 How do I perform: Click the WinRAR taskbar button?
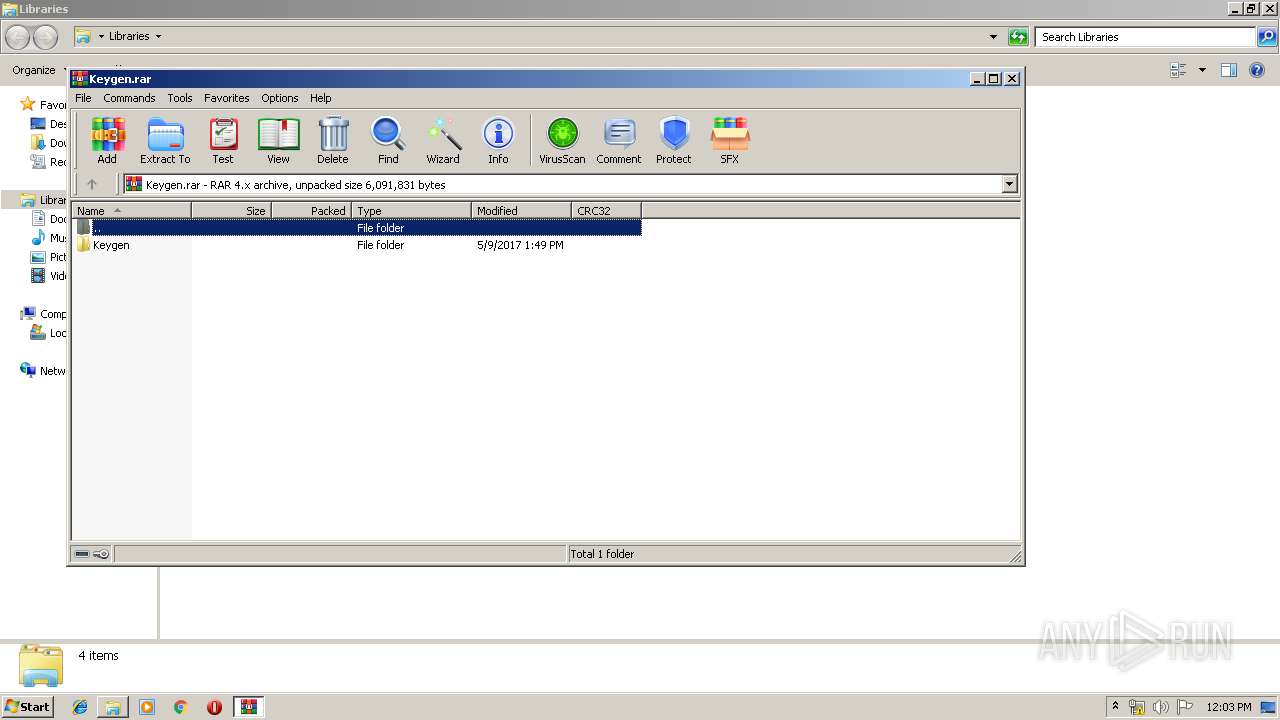coord(248,707)
